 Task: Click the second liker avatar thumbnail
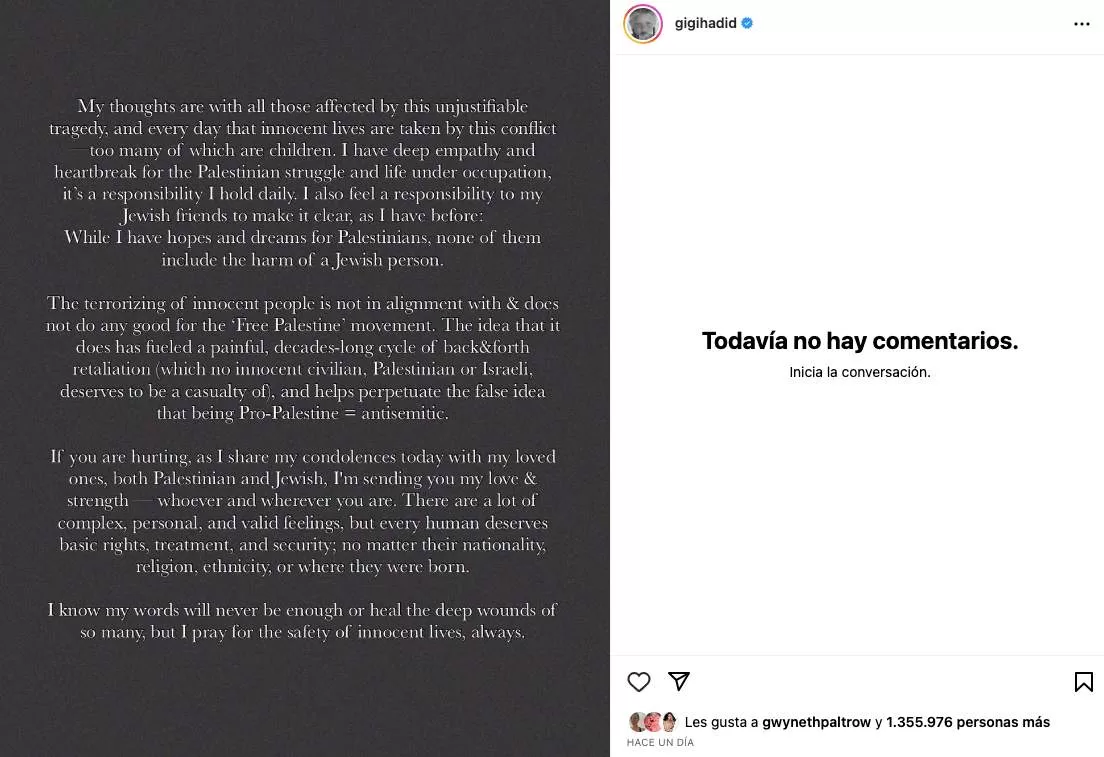point(652,722)
